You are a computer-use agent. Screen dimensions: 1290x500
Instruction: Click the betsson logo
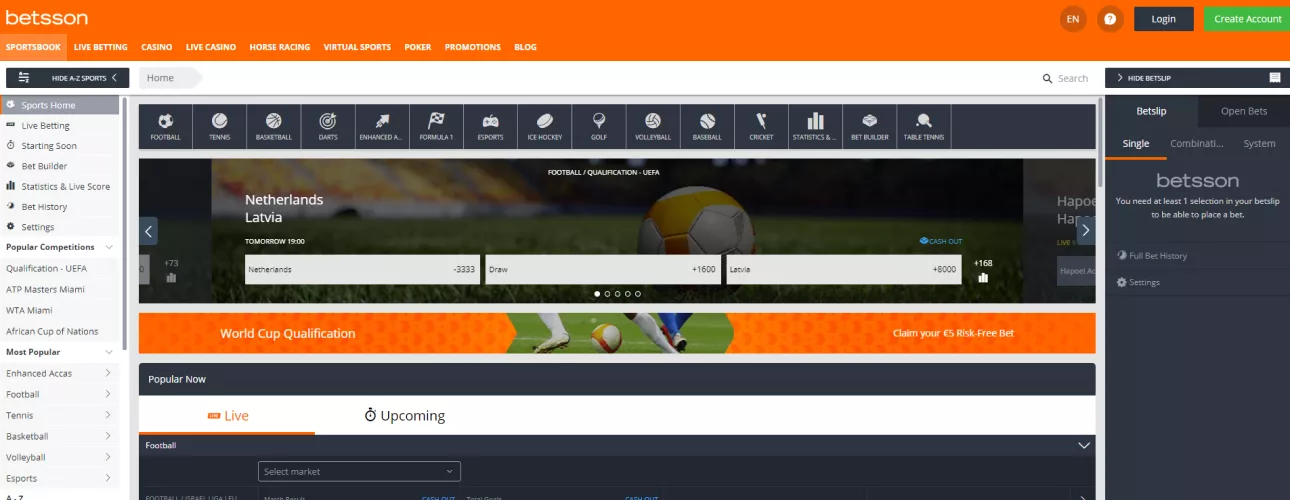click(47, 18)
